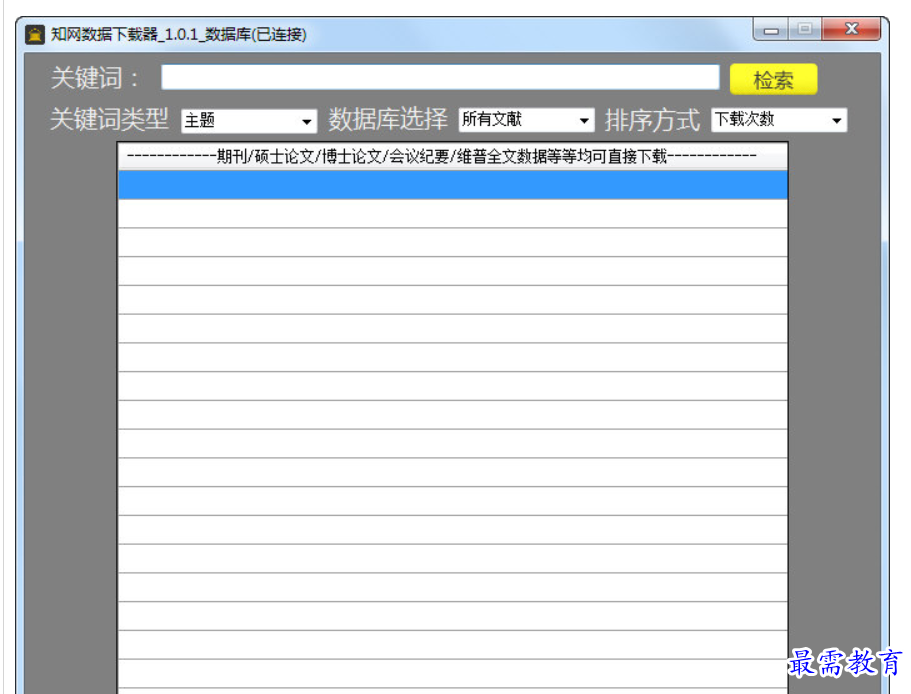Open the 排序方式 dropdown showing 下载次数
Screen dimensions: 911x694
[779, 120]
